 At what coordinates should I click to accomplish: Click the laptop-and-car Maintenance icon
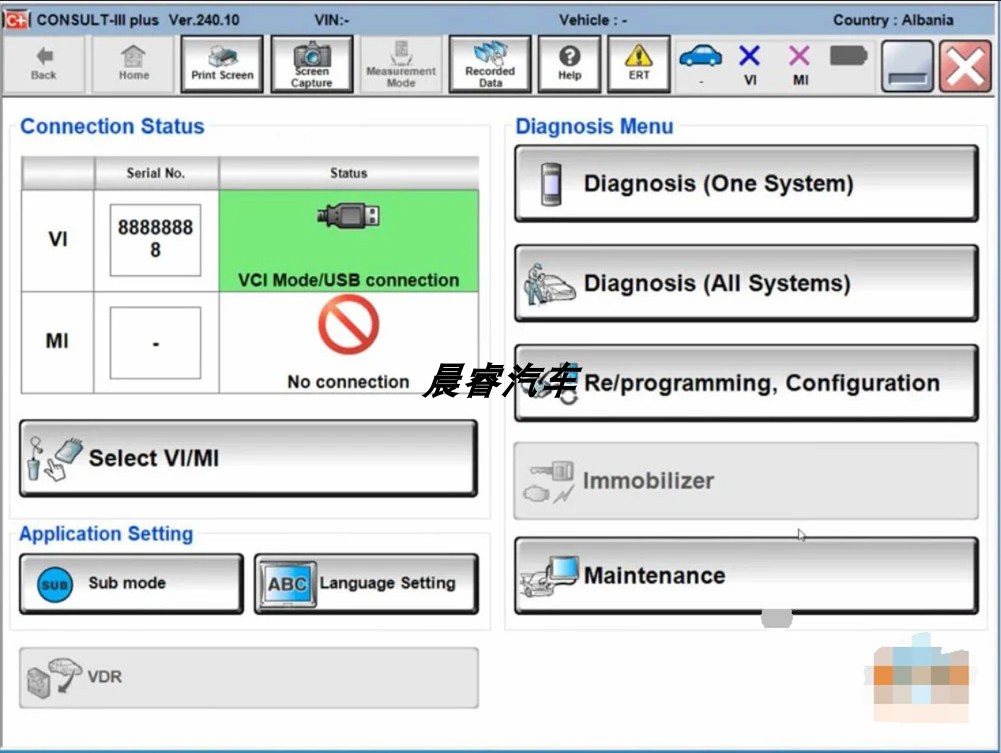[x=550, y=576]
